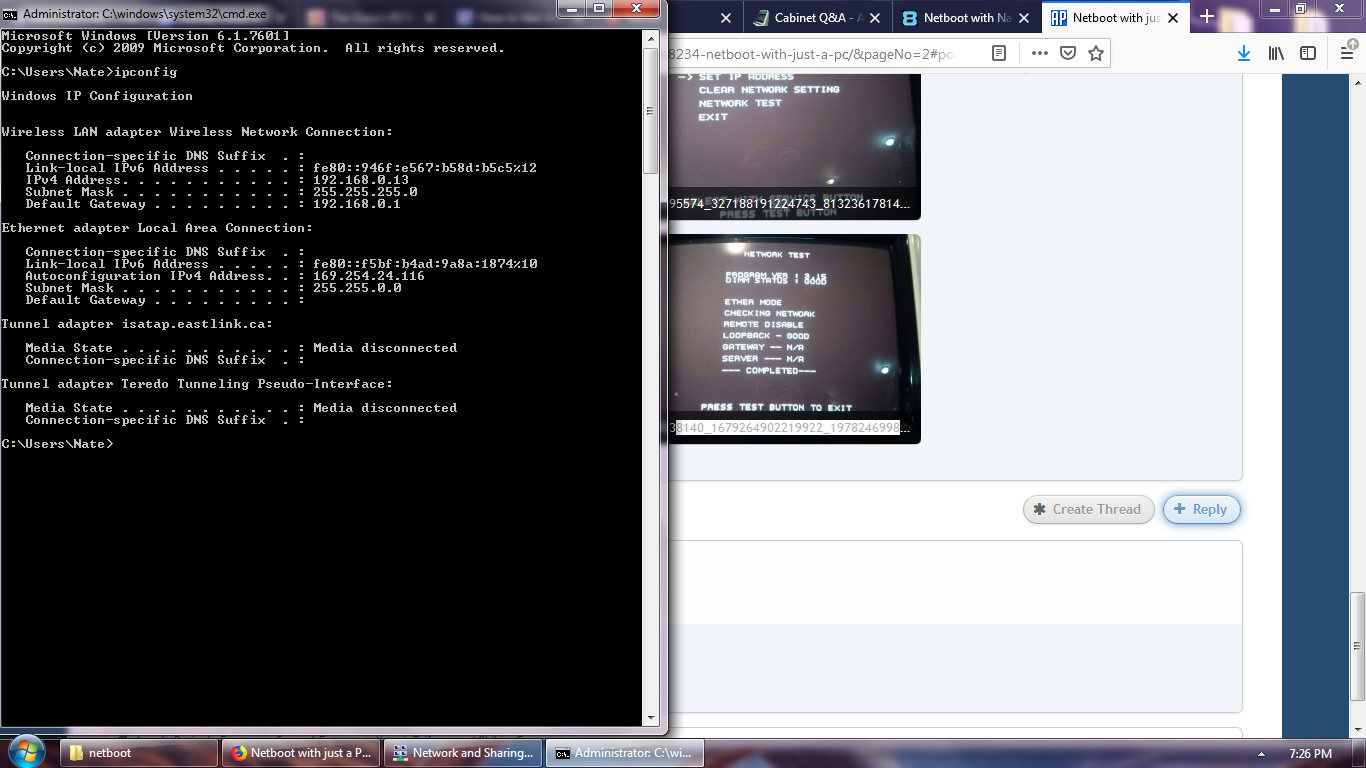Show hidden system tray icons arrow

point(1263,754)
